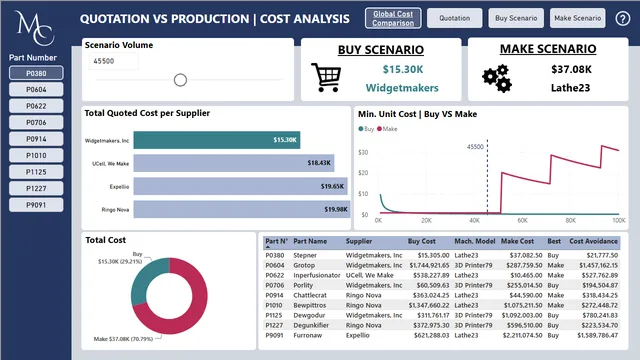Click the shopping cart icon in Buy Scenario
The height and width of the screenshot is (360, 640).
[326, 77]
